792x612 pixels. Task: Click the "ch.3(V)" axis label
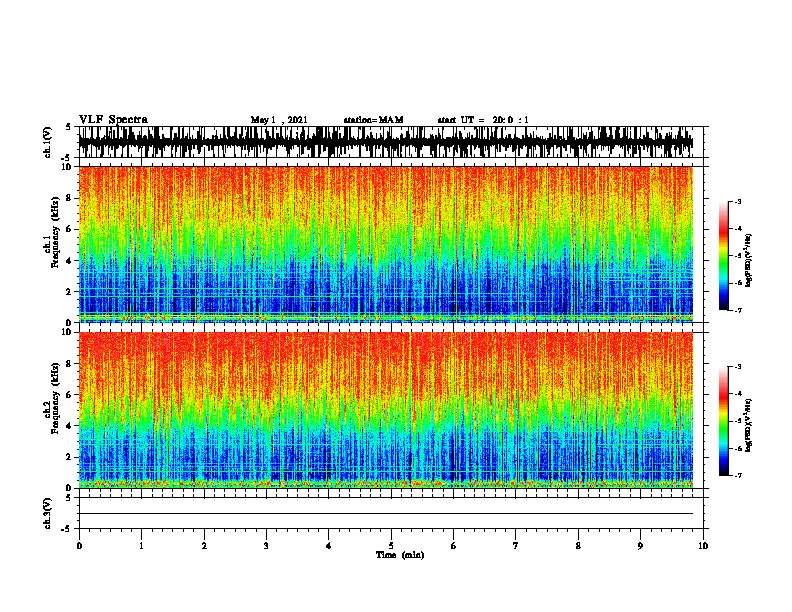point(47,513)
